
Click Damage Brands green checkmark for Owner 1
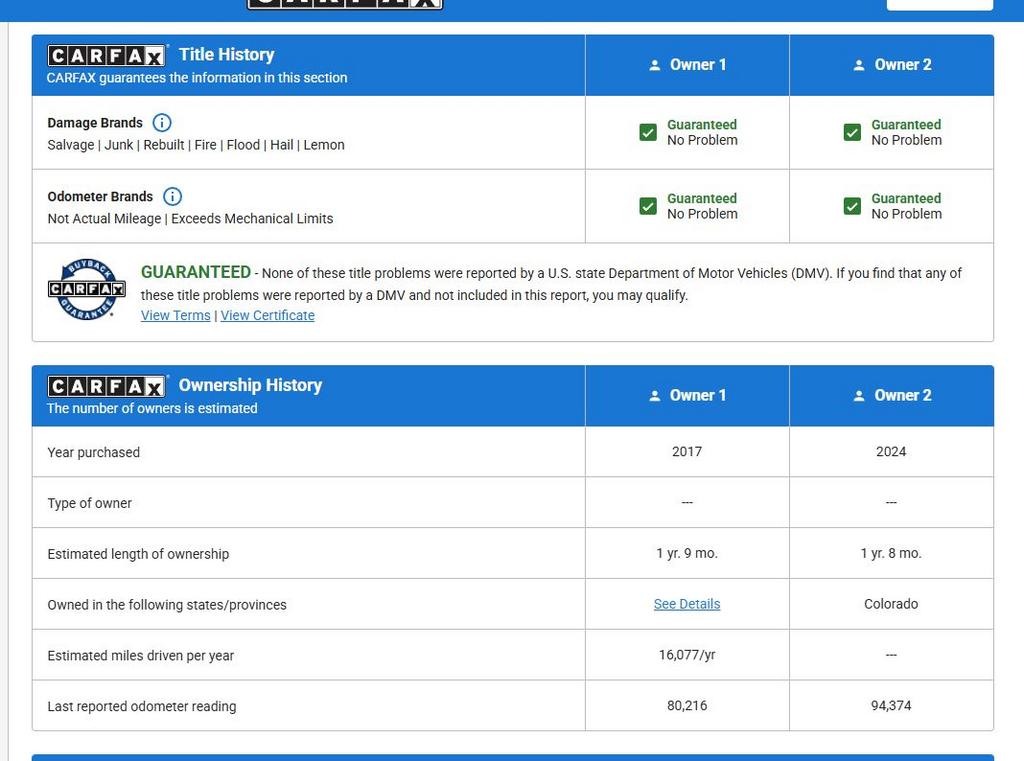coord(648,133)
